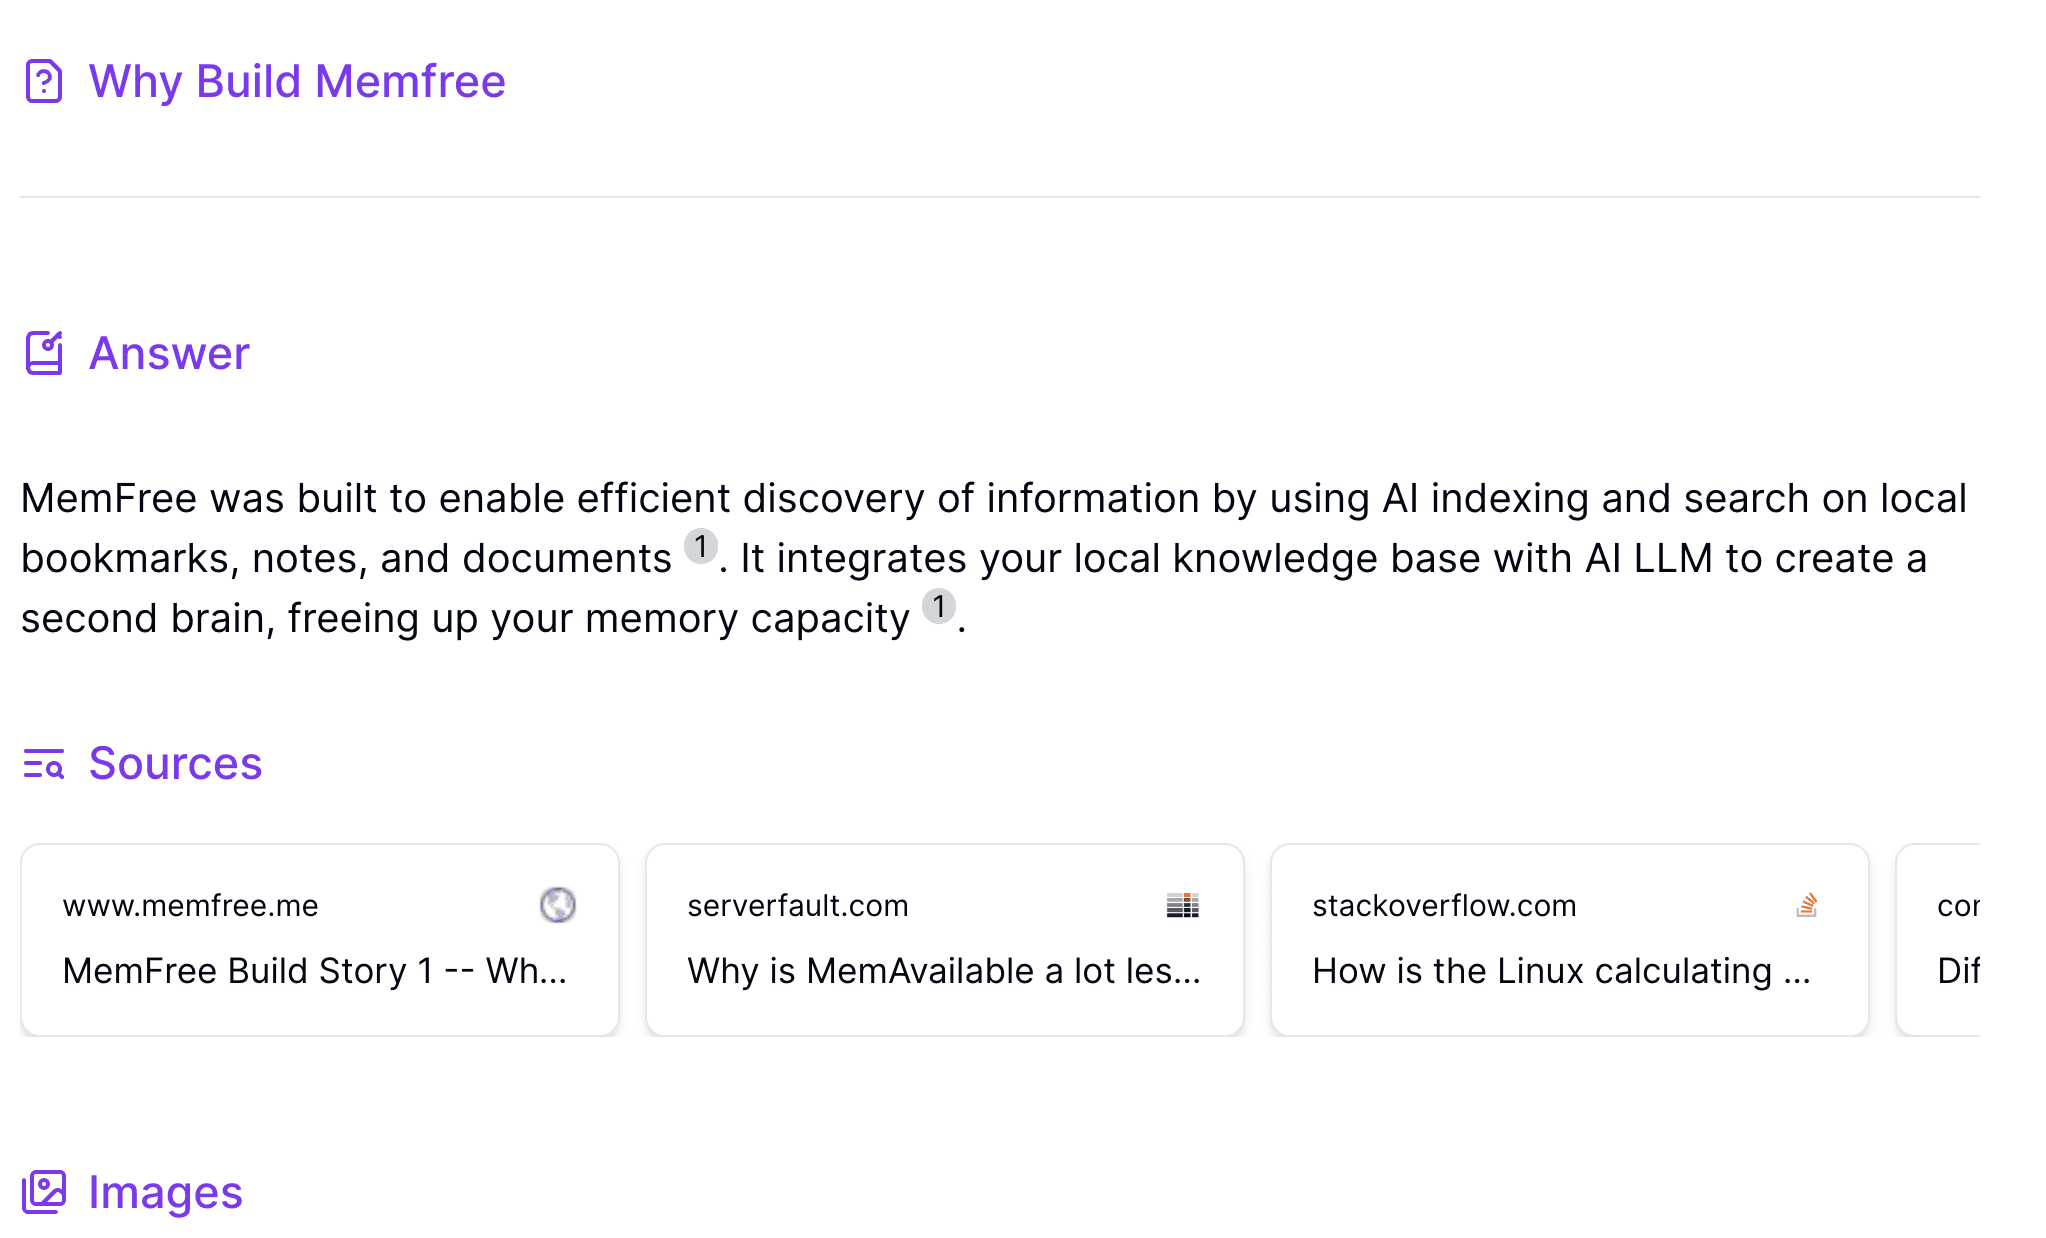Click the stackoverflow.com domain label

coord(1443,906)
